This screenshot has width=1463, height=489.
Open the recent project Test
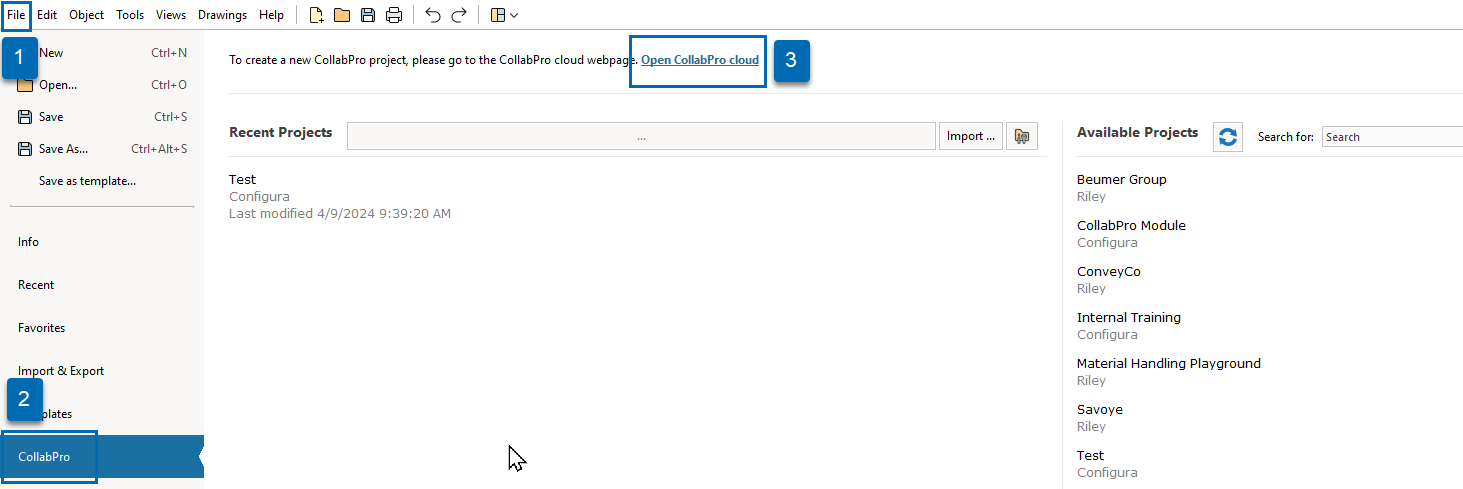coord(243,180)
